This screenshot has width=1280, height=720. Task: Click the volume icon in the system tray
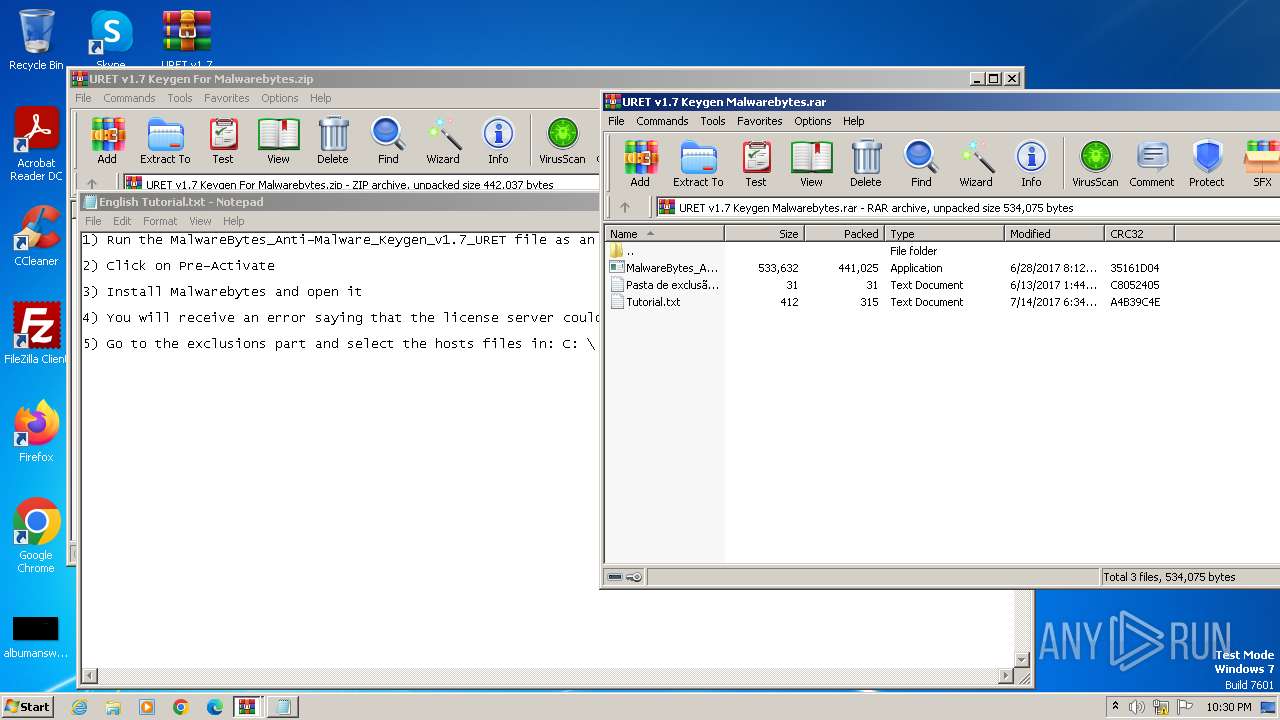[x=1137, y=707]
